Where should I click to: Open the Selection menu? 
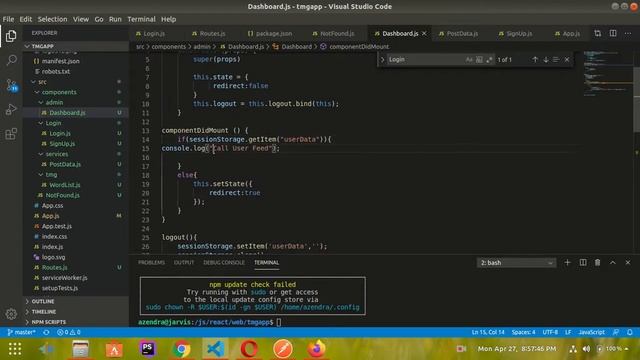pyautogui.click(x=52, y=19)
